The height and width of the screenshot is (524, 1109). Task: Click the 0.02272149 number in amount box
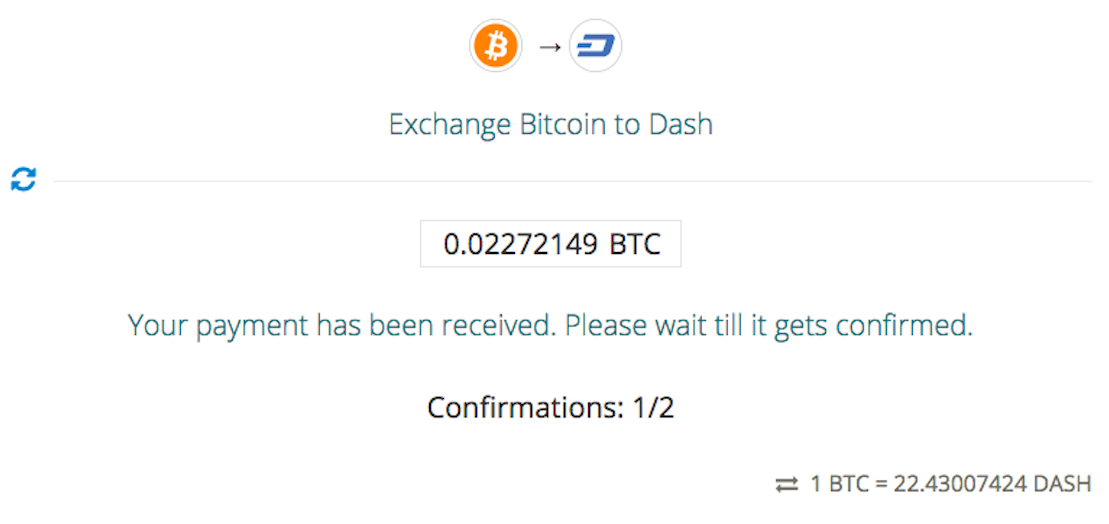521,245
